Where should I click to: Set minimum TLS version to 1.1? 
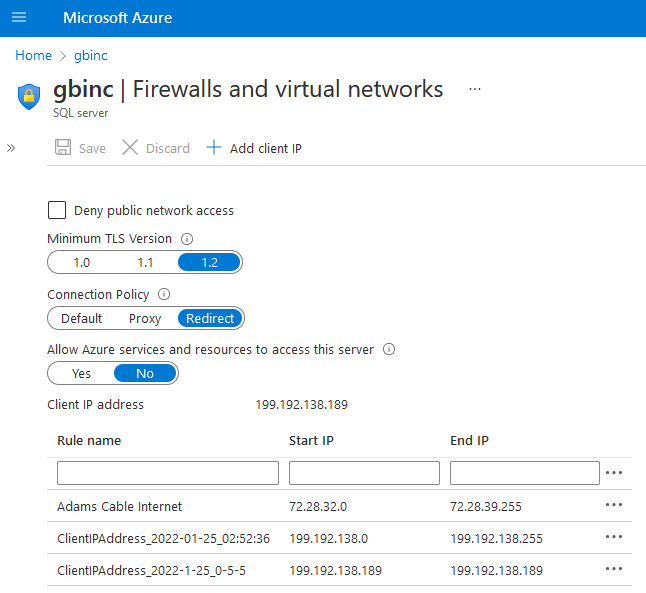pos(145,263)
